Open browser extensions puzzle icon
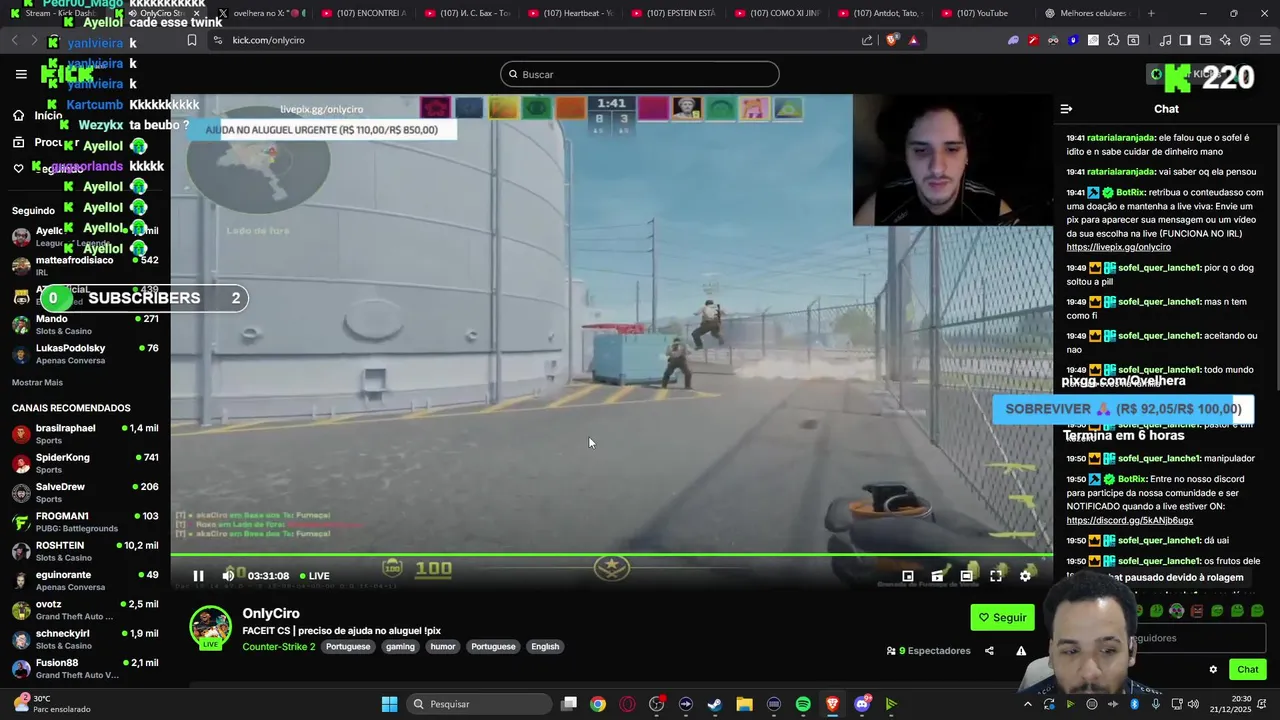This screenshot has width=1280, height=720. (1113, 40)
